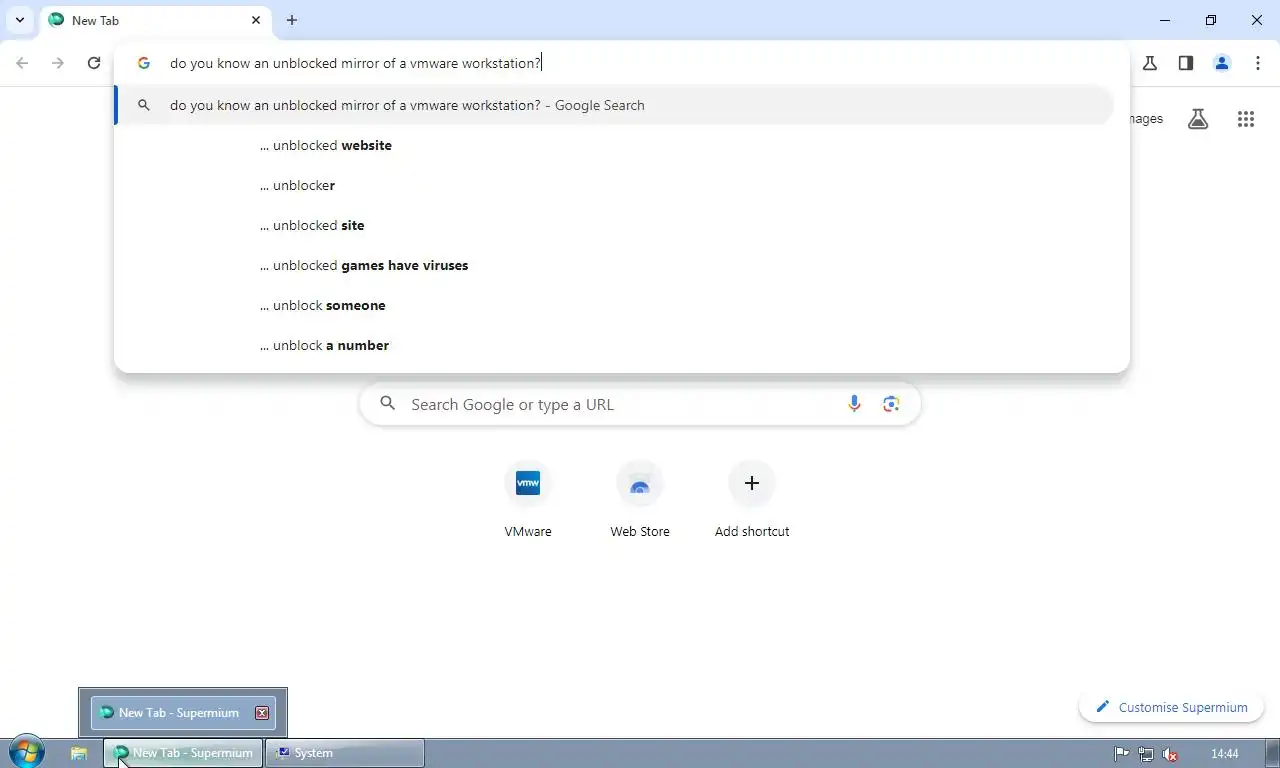Click the network tray icon
Screen dimensions: 1280x768
pyautogui.click(x=1146, y=754)
